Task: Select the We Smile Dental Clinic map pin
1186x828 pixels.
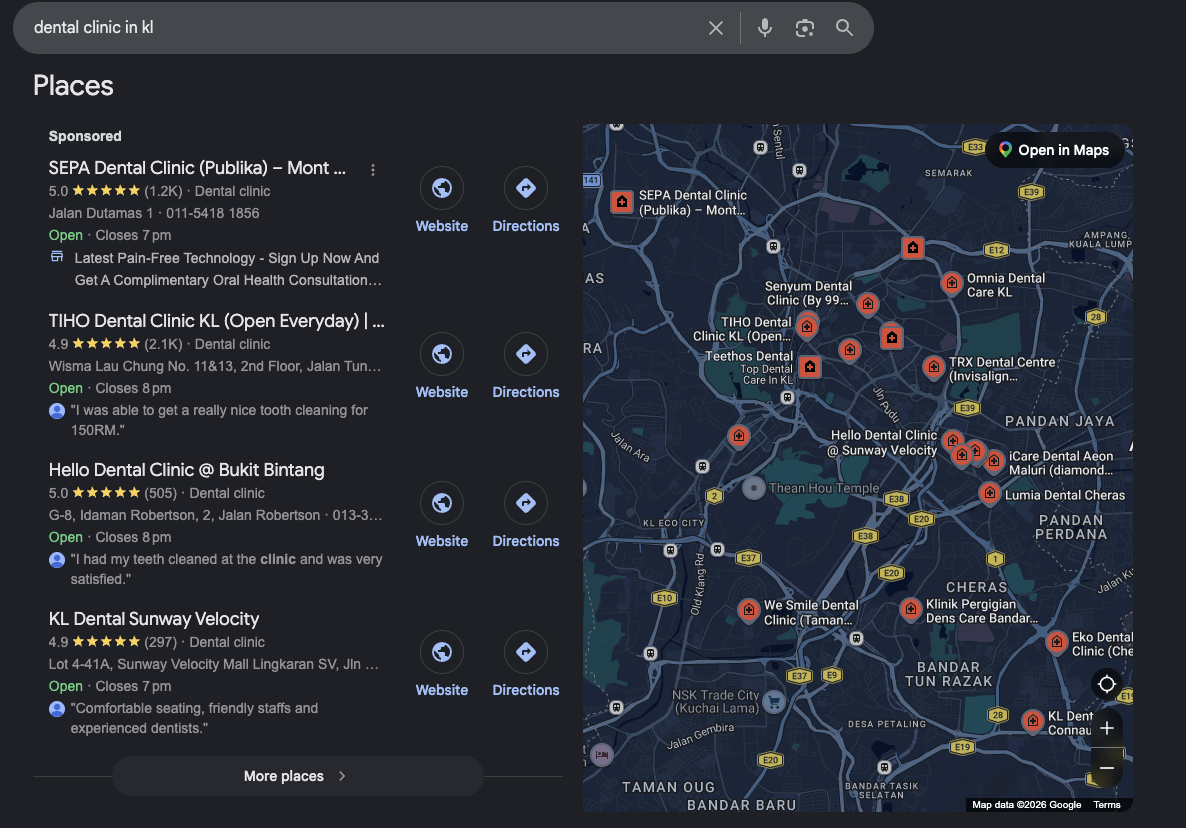Action: click(x=748, y=609)
